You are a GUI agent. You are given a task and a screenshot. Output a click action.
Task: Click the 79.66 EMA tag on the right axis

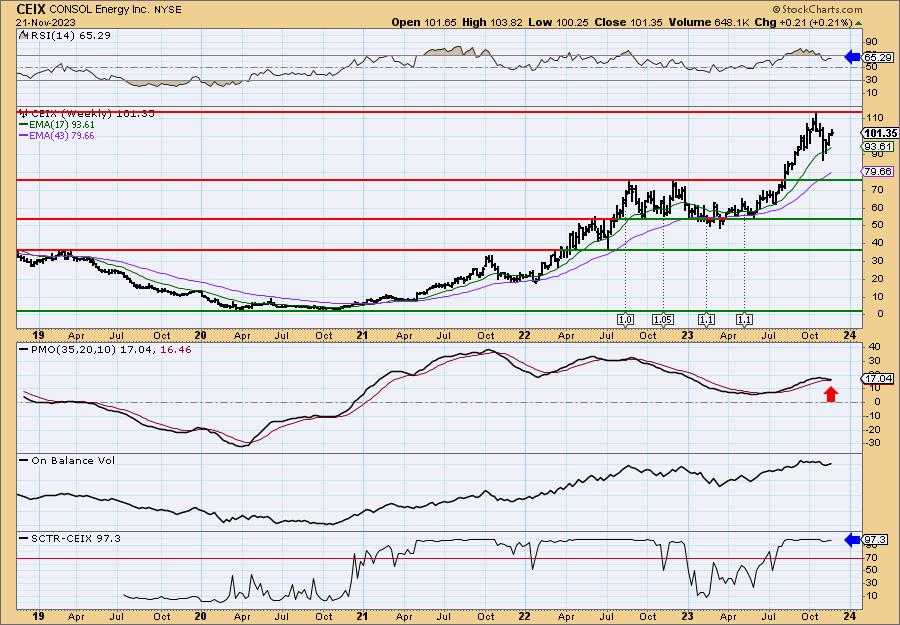pos(879,172)
